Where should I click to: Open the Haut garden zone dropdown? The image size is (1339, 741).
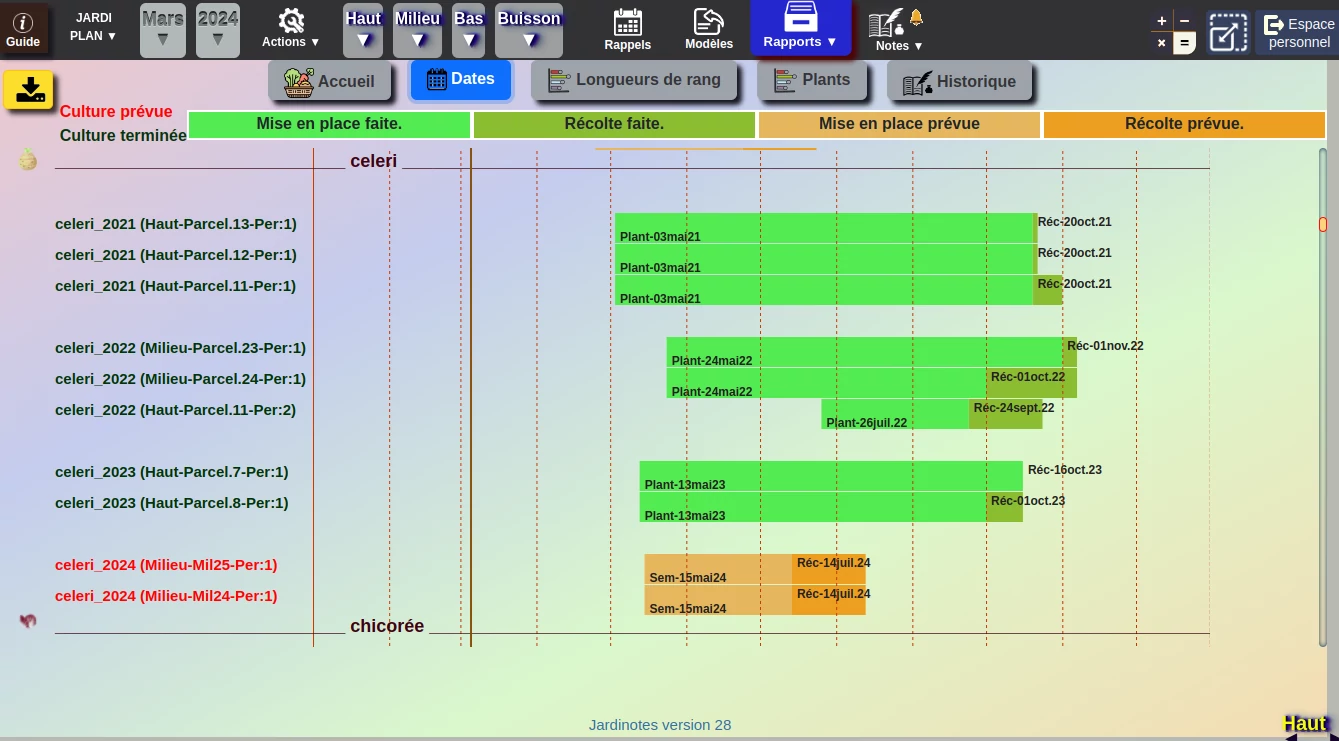(363, 30)
